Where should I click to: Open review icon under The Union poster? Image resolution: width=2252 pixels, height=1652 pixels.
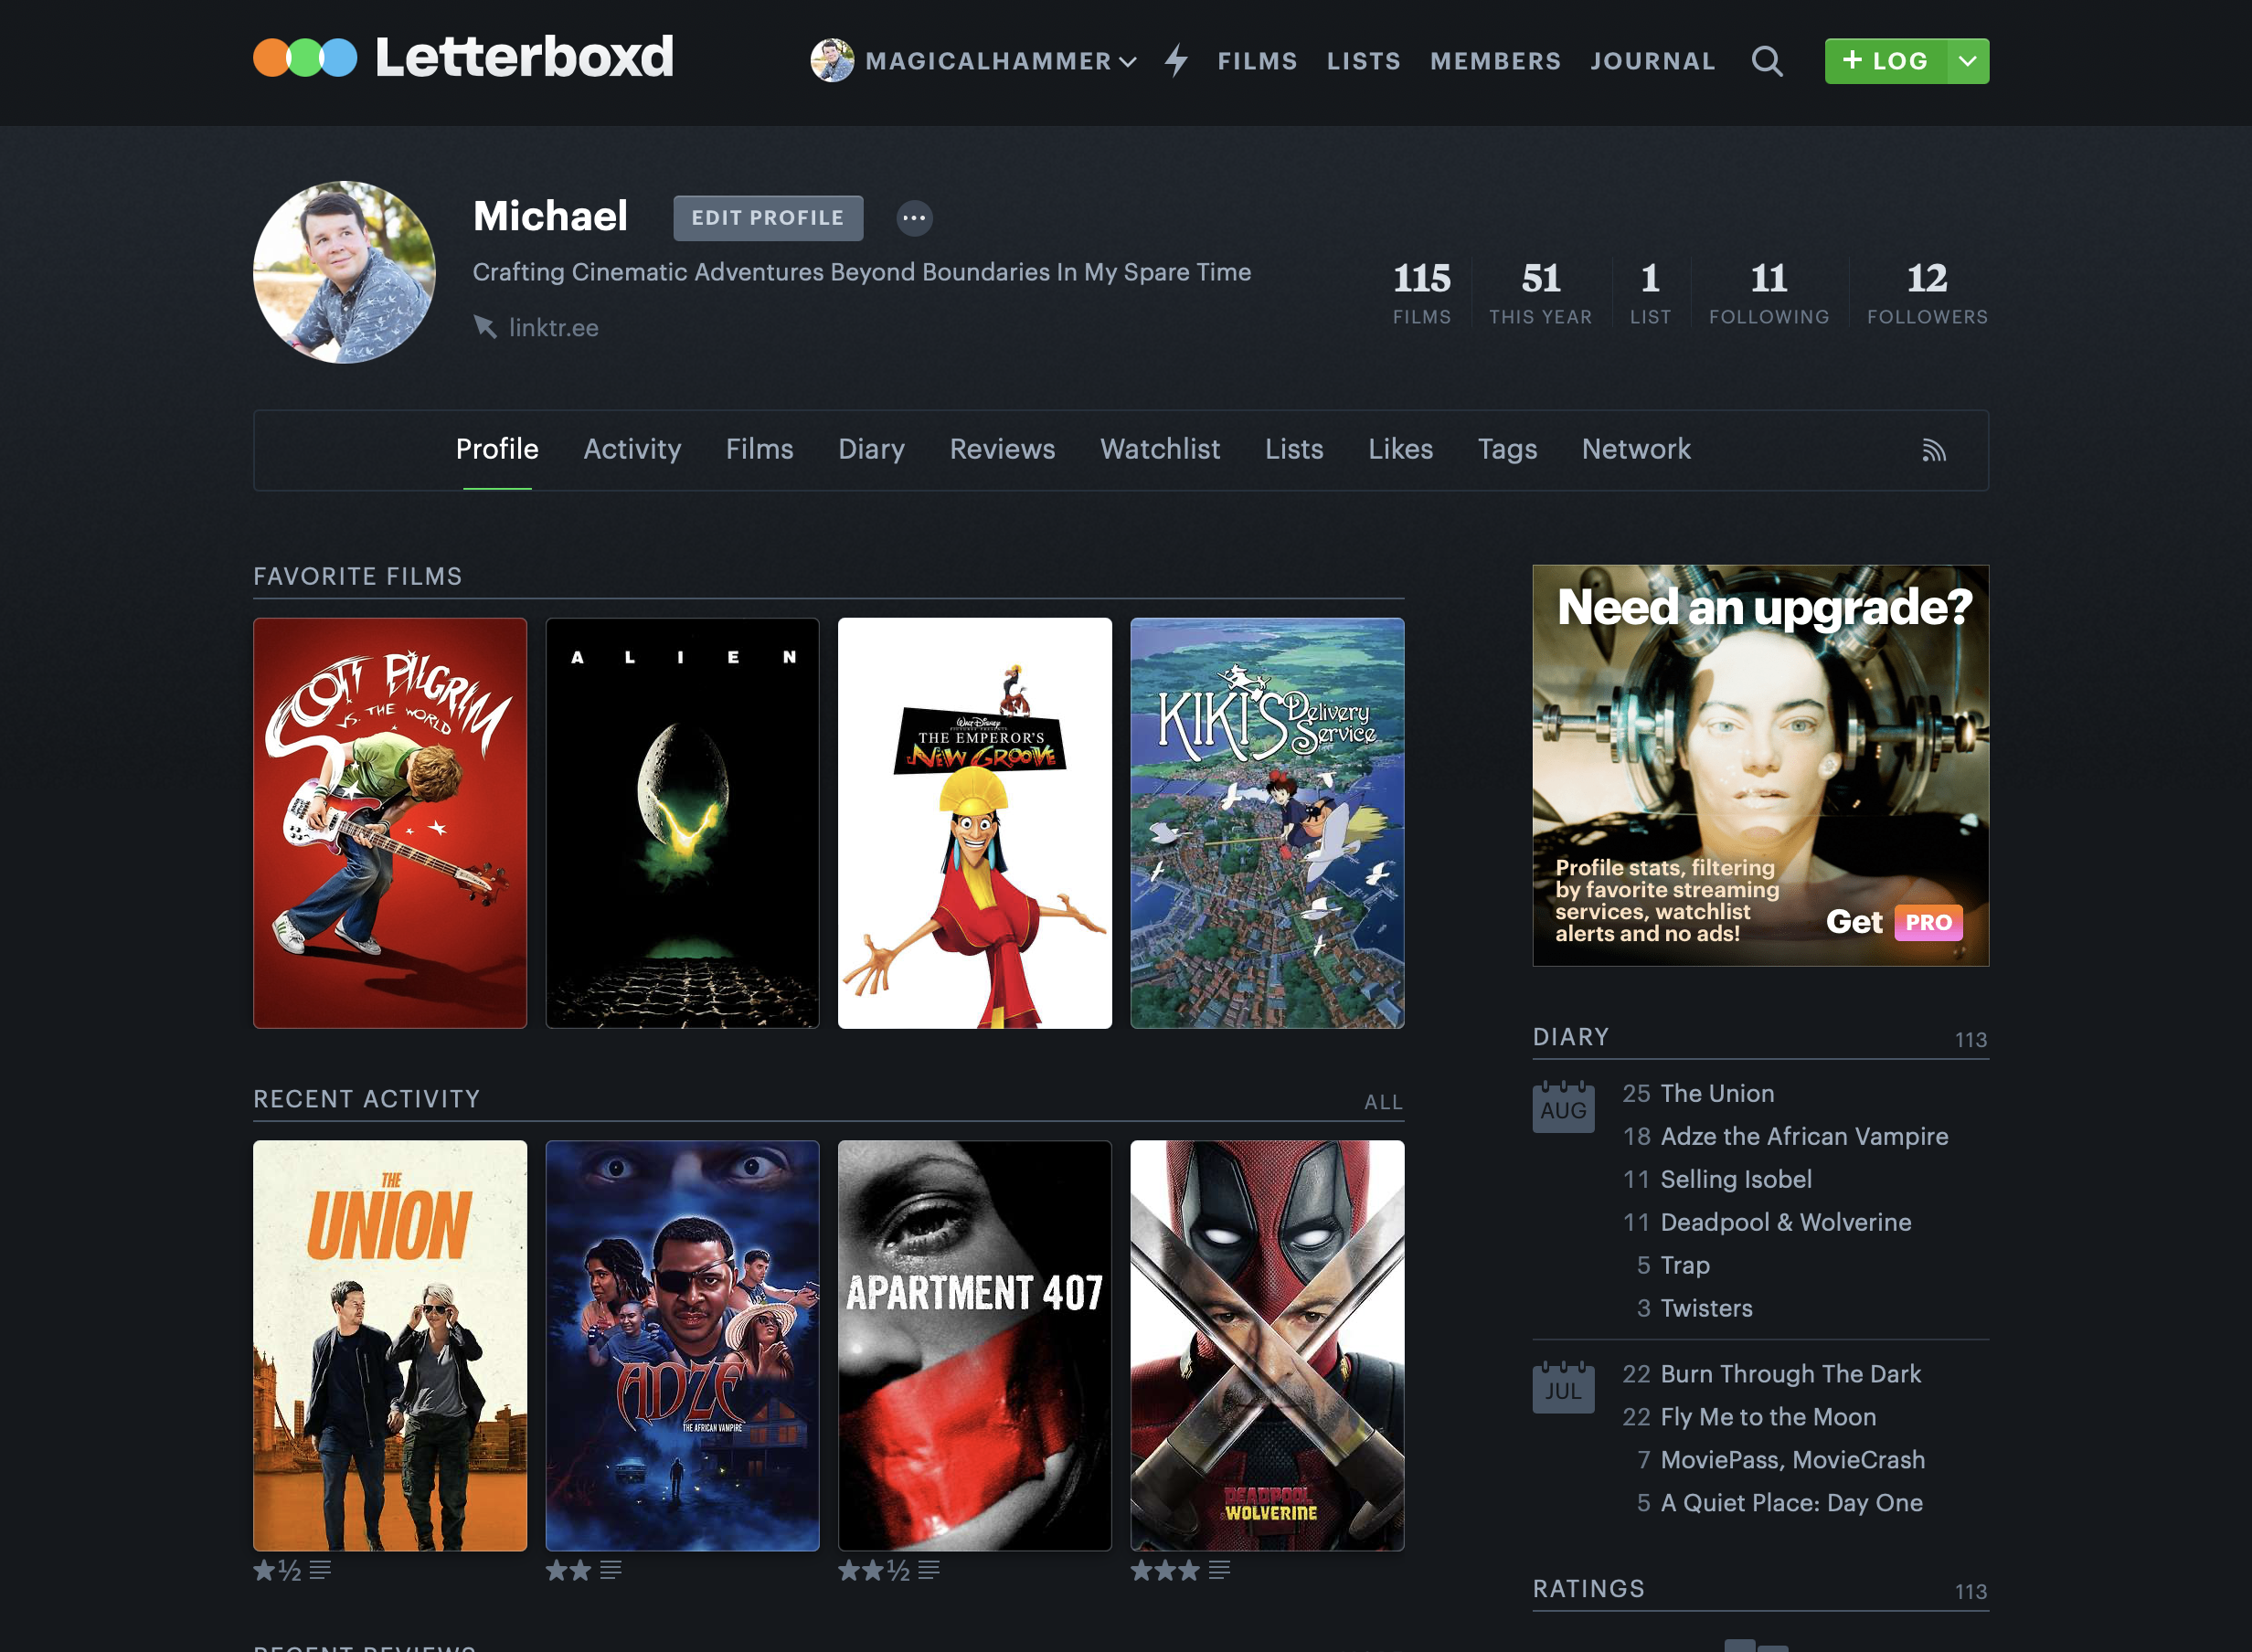pos(320,1570)
